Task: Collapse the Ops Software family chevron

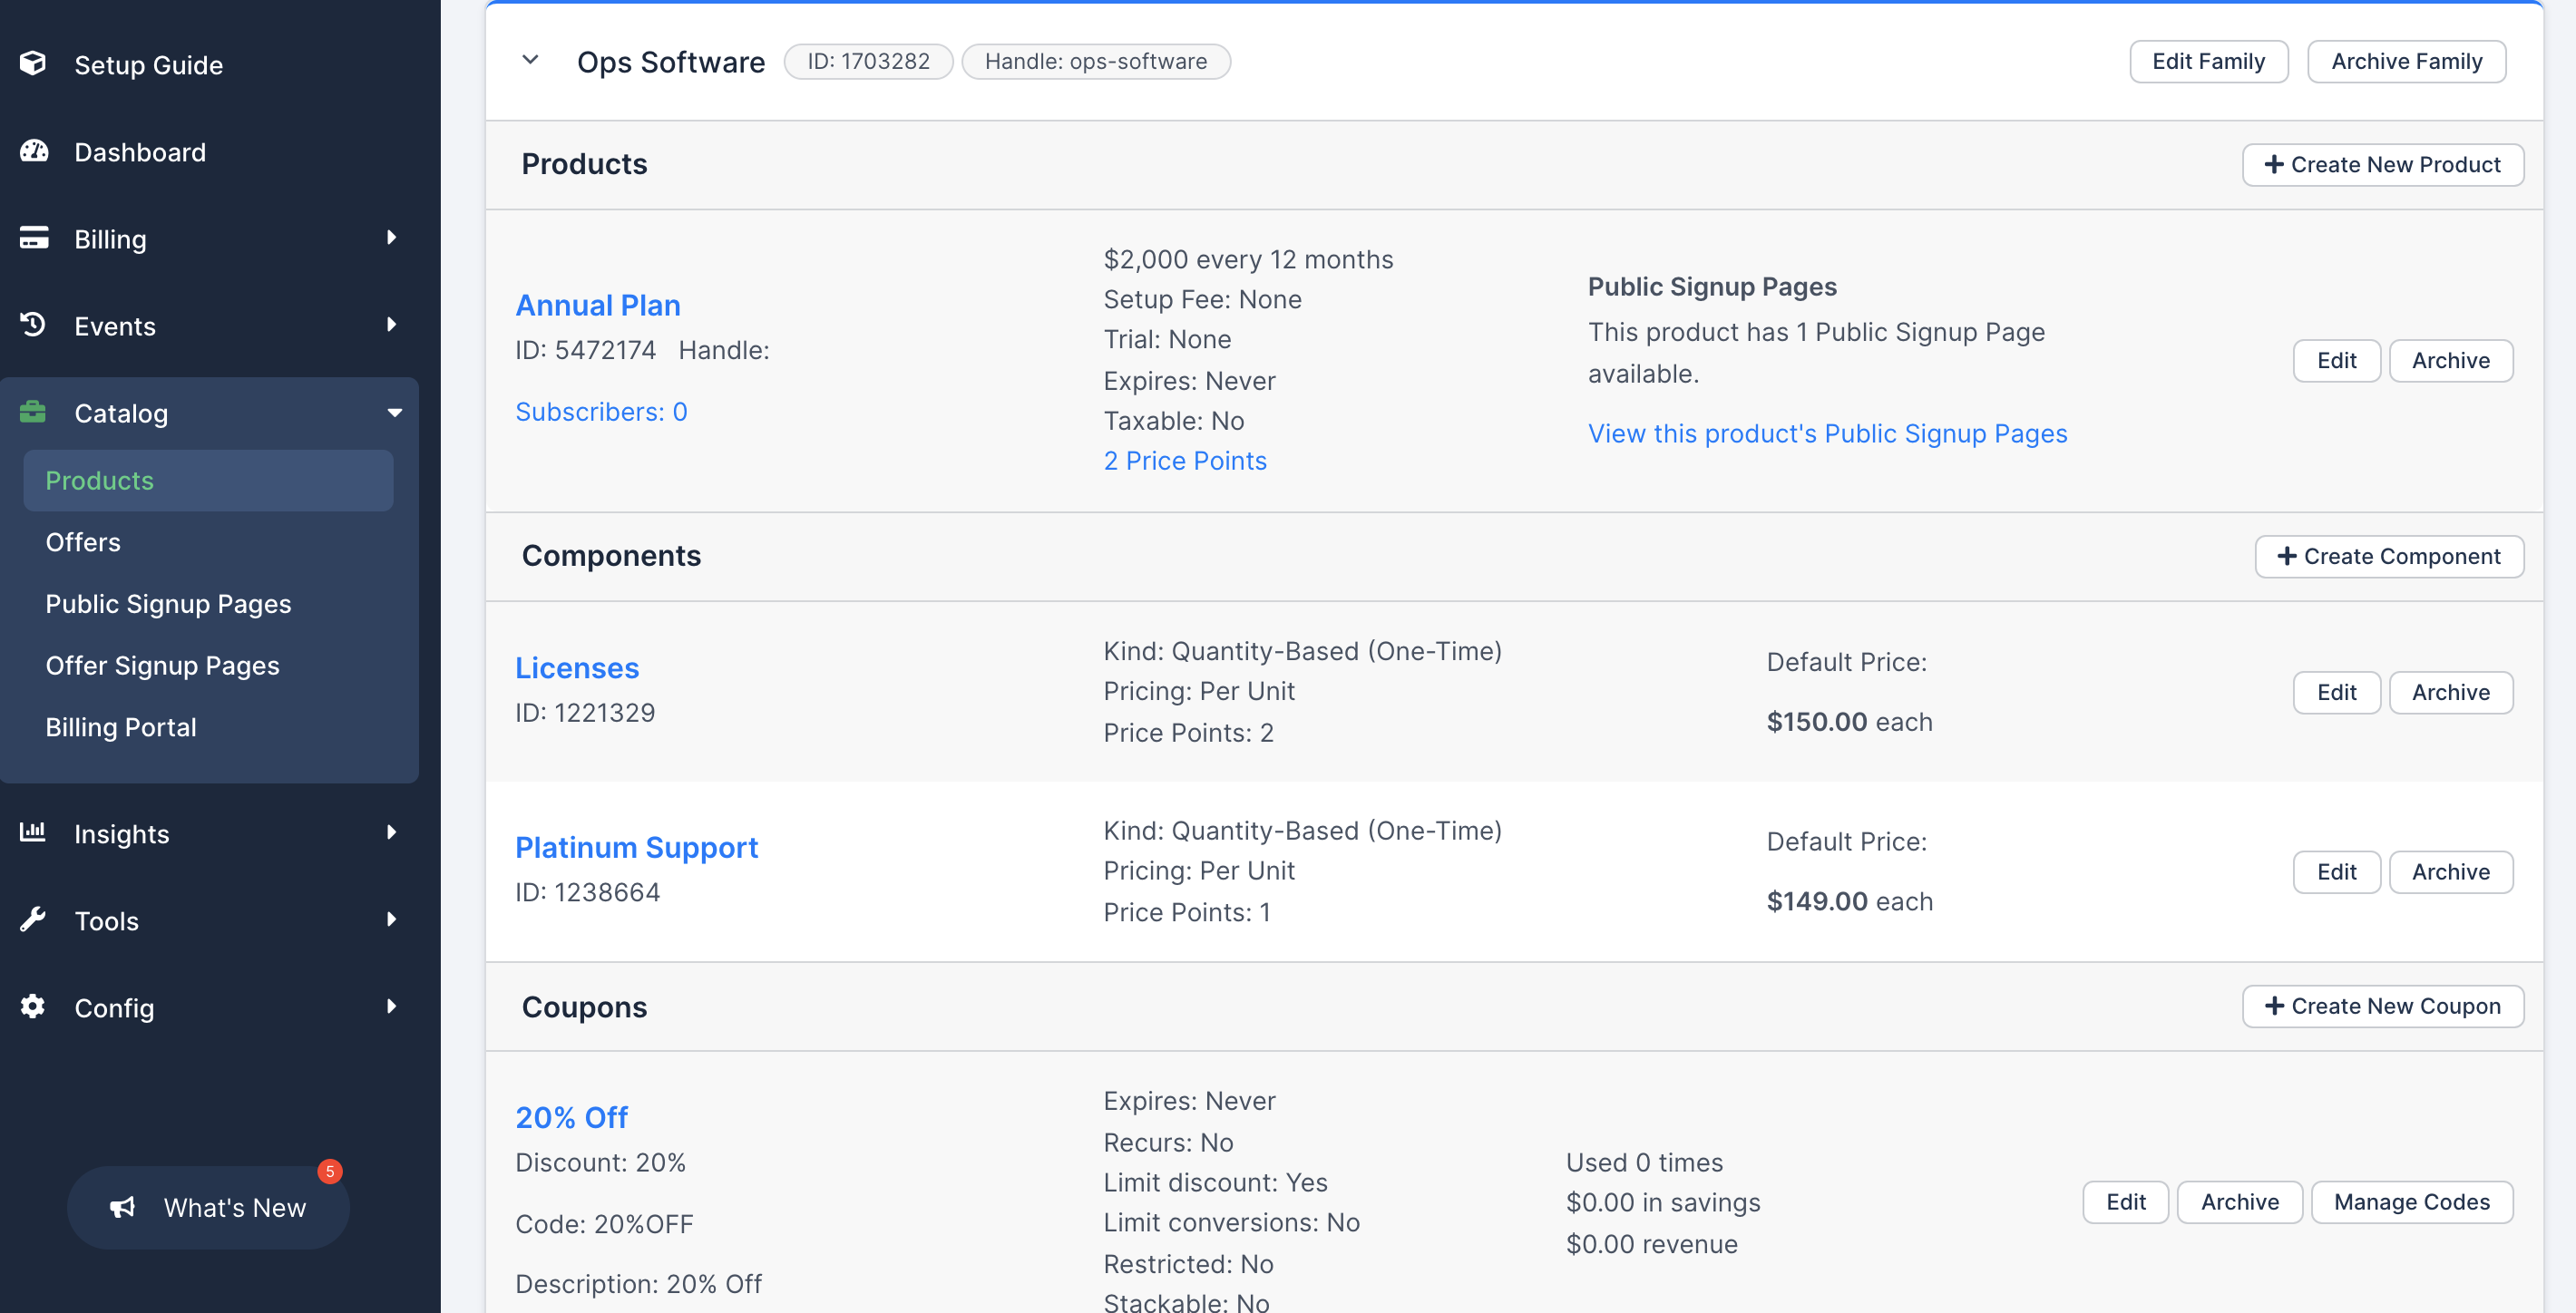Action: tap(530, 60)
